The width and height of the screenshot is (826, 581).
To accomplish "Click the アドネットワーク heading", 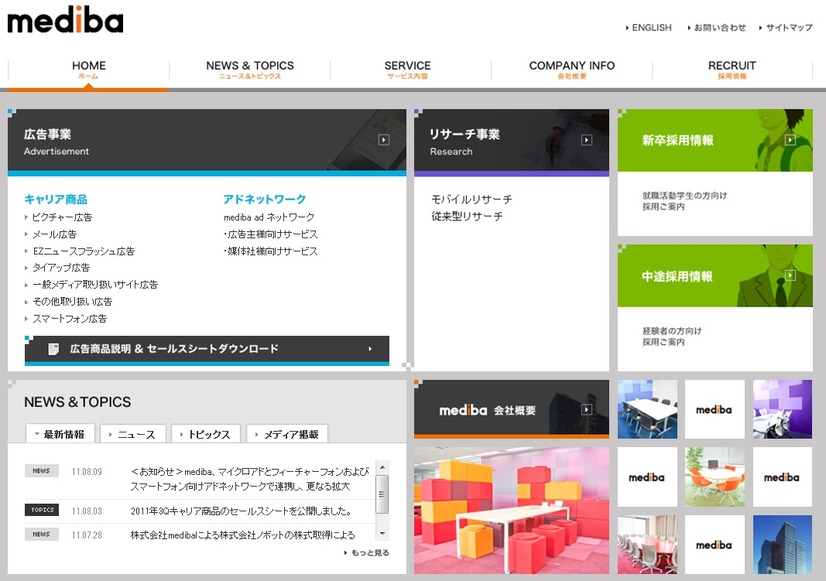I will pyautogui.click(x=264, y=199).
